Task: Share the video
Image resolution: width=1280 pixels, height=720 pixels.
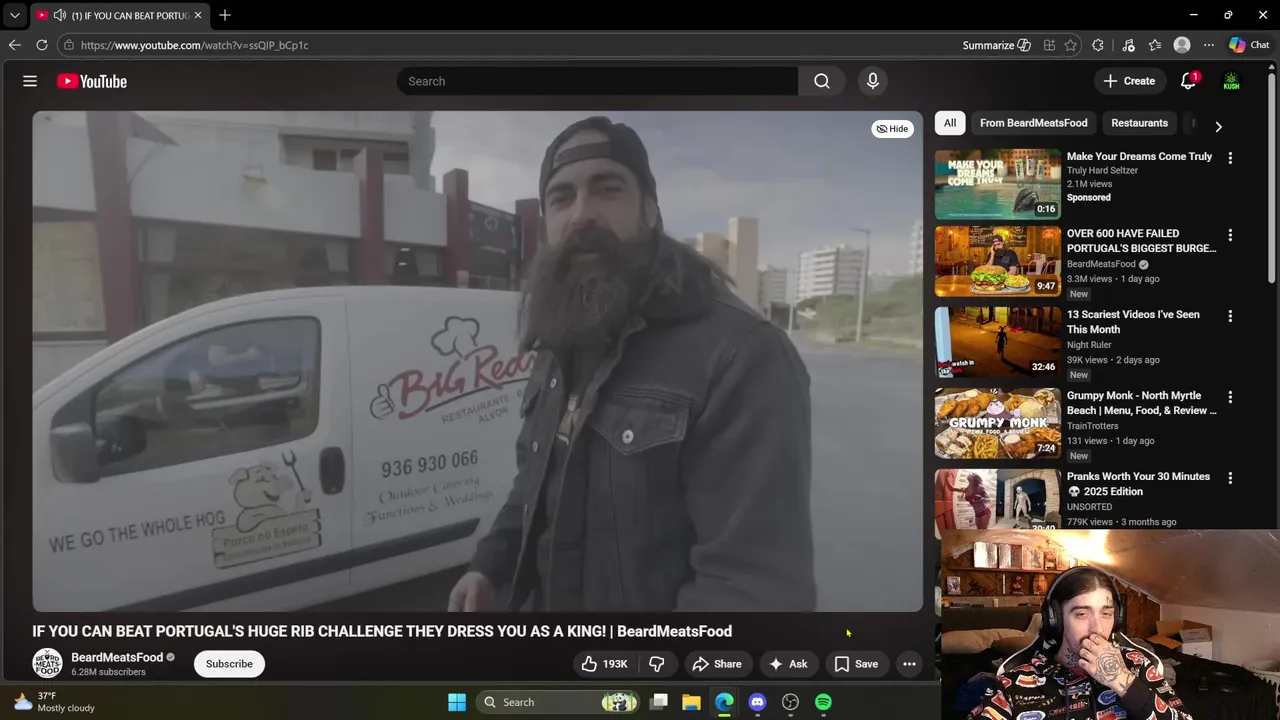Action: pyautogui.click(x=717, y=664)
